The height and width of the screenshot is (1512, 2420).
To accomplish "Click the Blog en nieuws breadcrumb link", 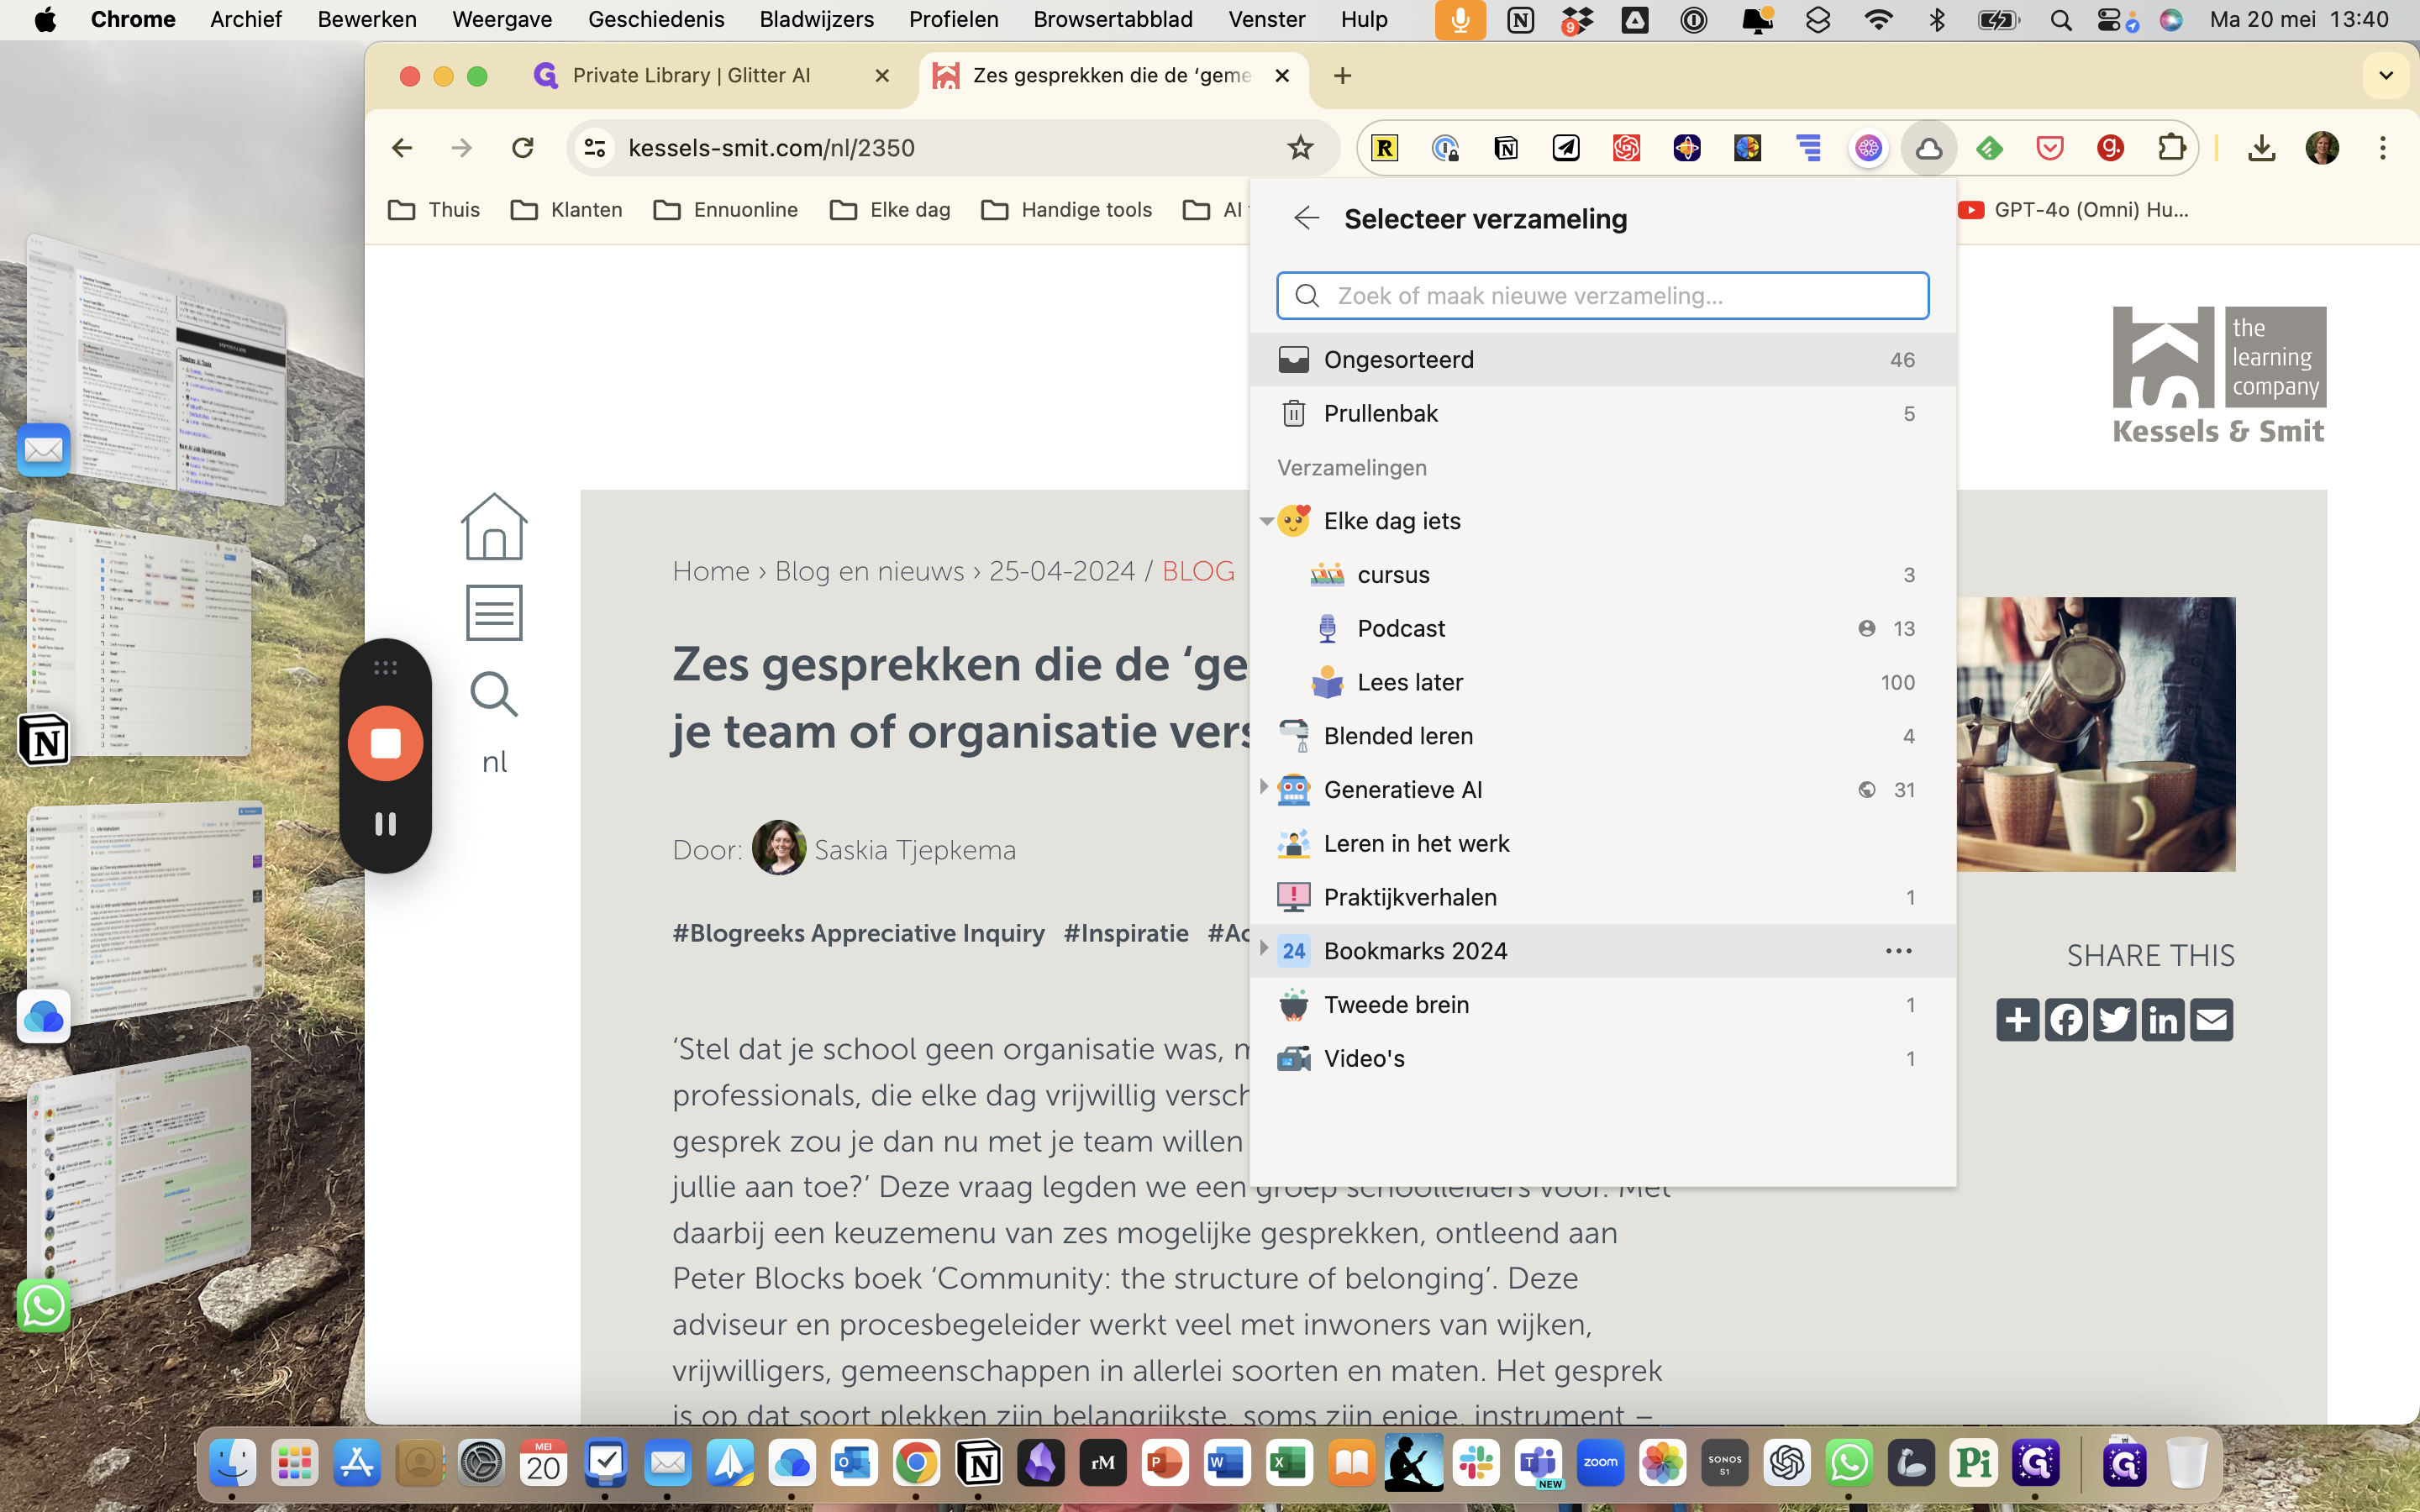I will (869, 571).
